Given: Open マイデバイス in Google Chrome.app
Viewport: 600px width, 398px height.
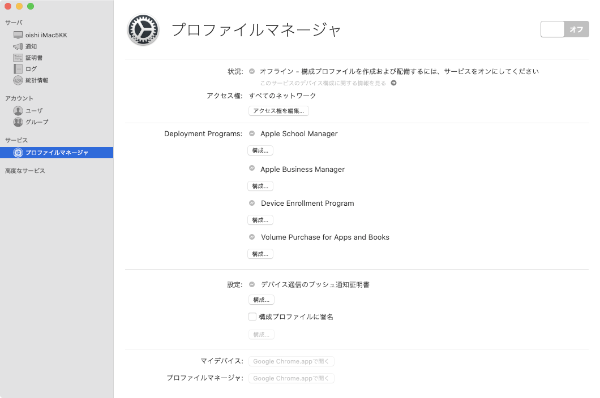Looking at the screenshot, I should point(291,361).
